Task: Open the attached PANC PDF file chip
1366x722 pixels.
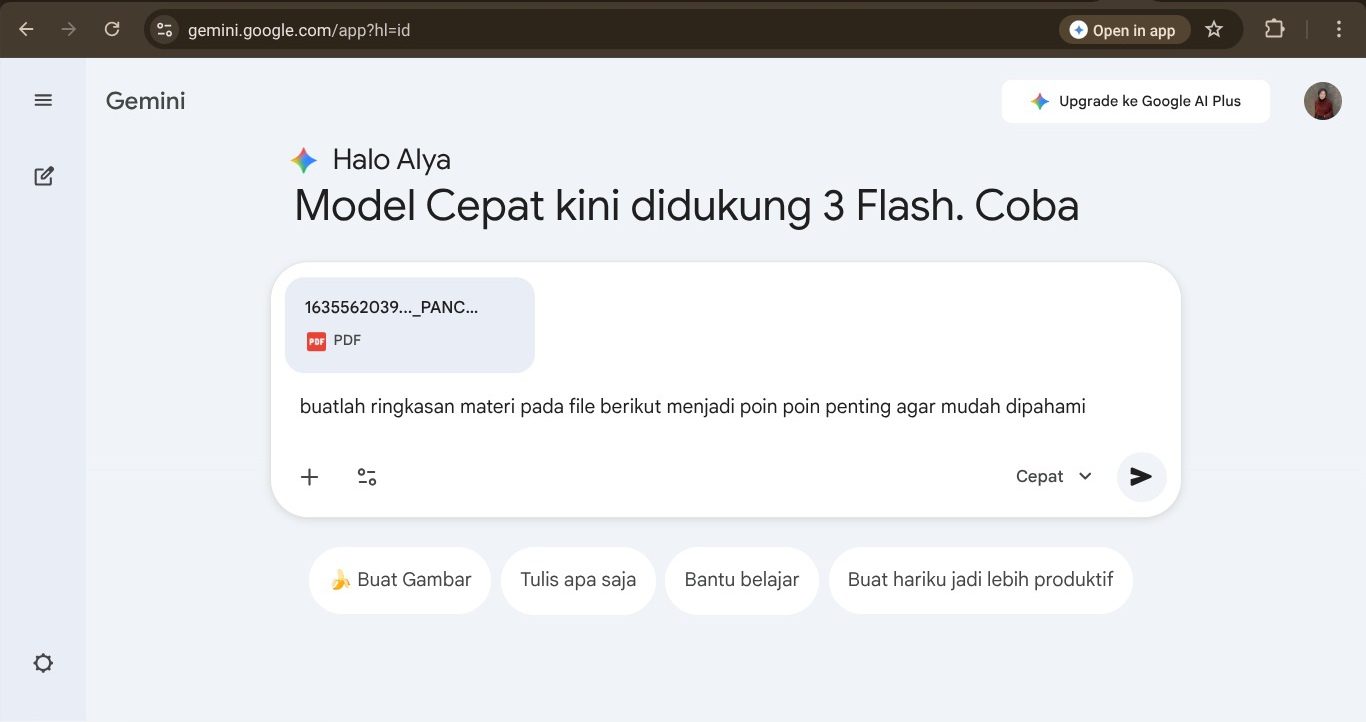Action: [x=409, y=324]
